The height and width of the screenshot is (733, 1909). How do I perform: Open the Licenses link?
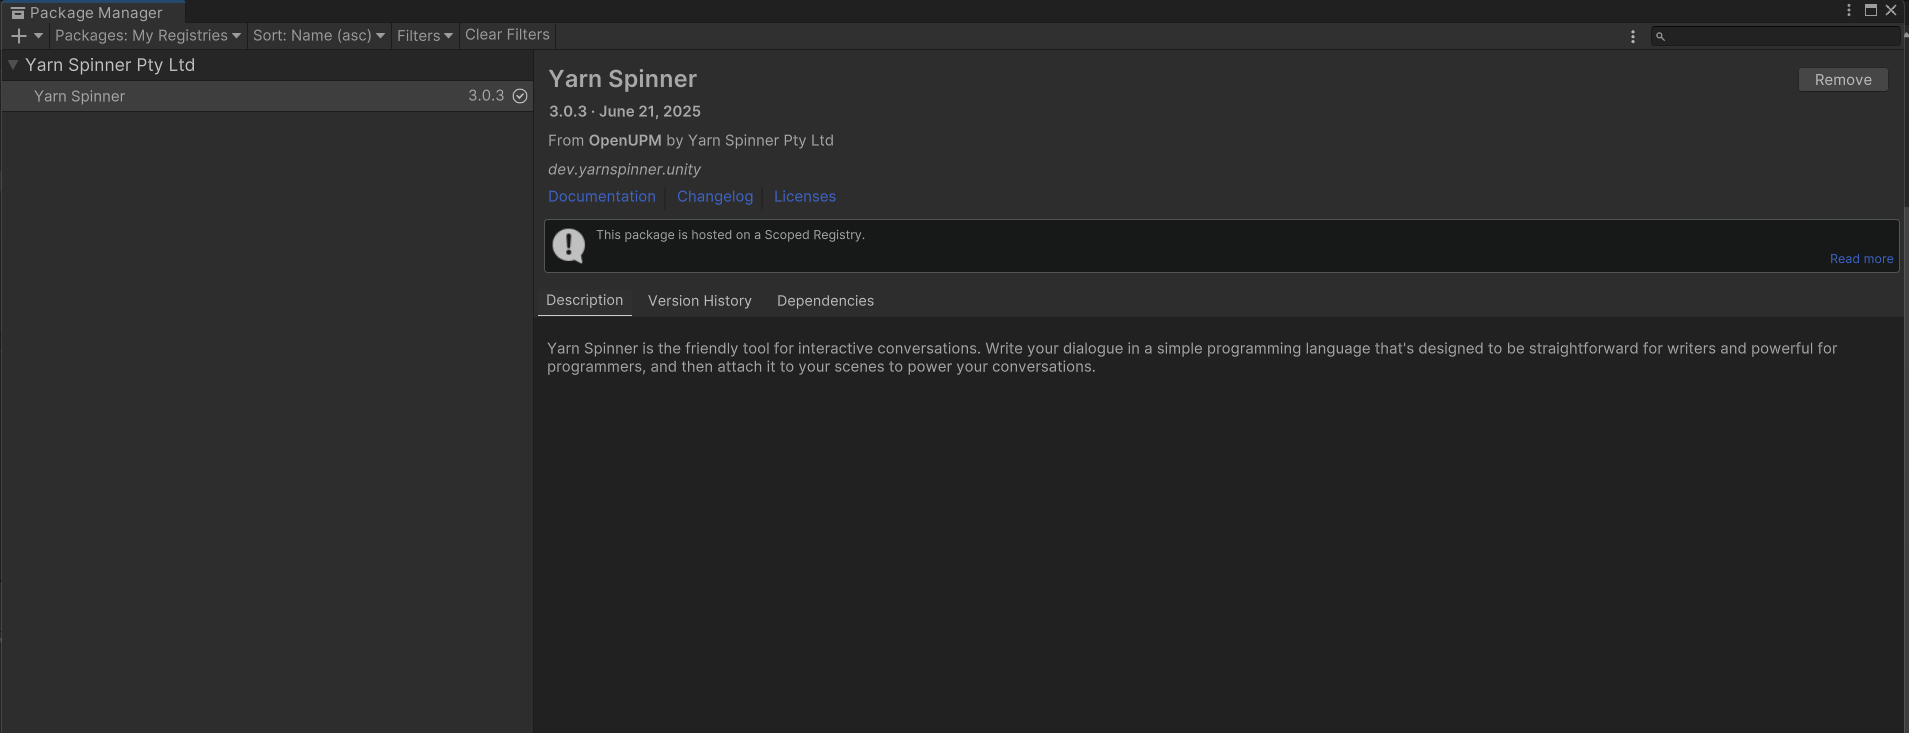coord(805,197)
